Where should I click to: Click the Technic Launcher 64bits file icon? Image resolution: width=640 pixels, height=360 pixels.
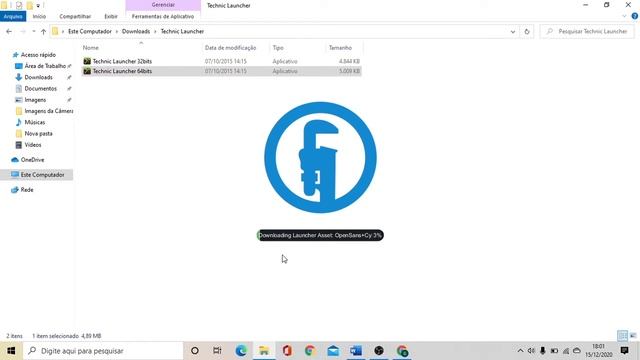(x=87, y=71)
